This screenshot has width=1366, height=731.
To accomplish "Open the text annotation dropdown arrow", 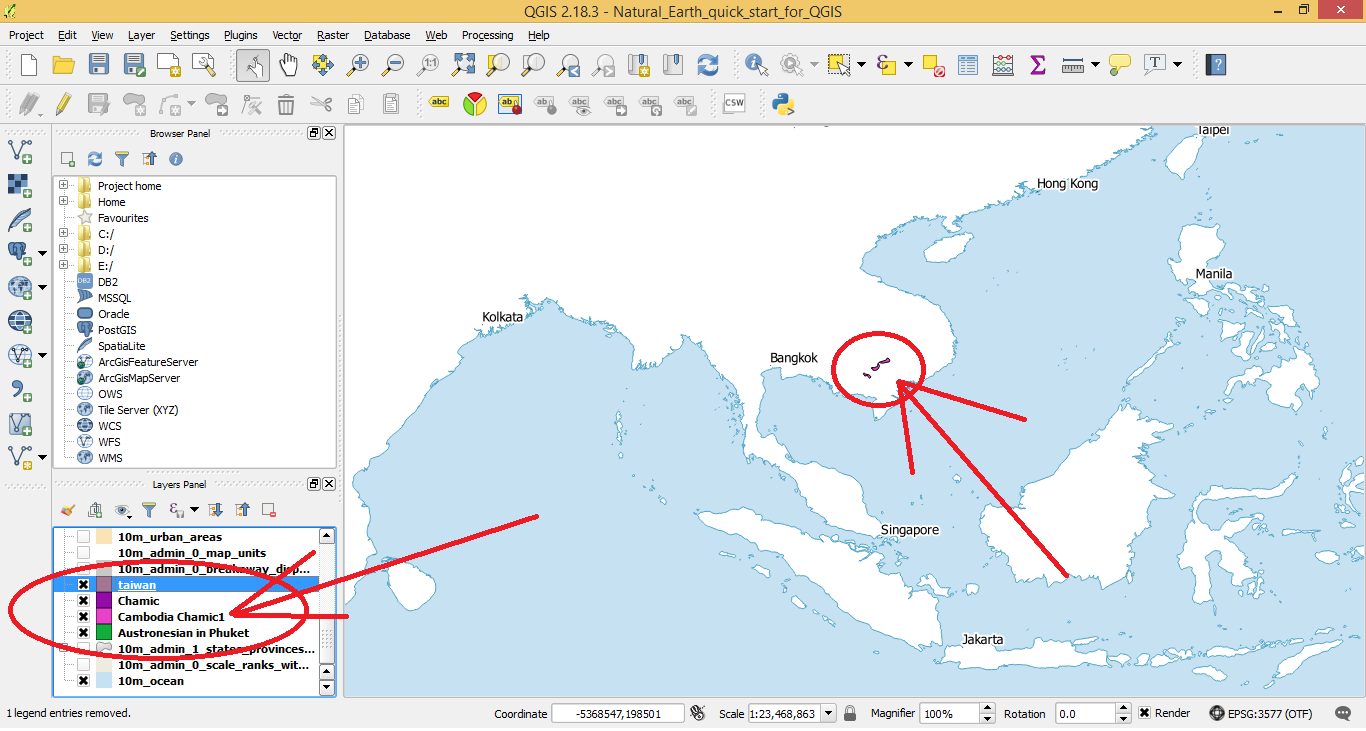I will tap(1177, 65).
